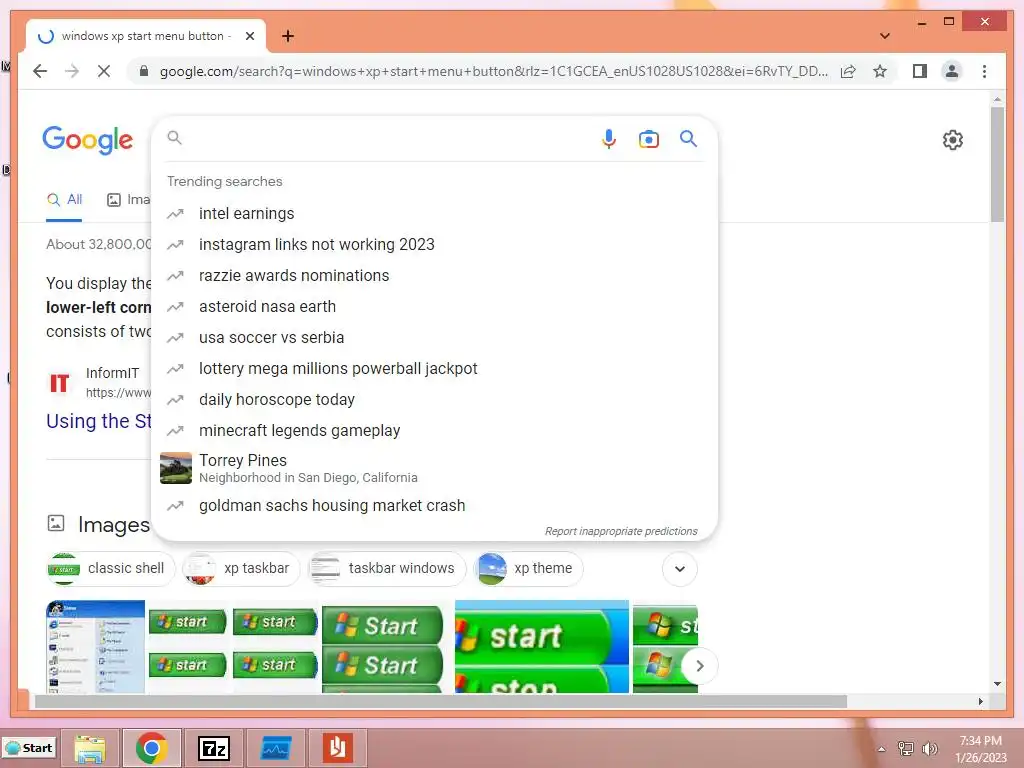1024x768 pixels.
Task: Click scroll down arrow of page scrollbar
Action: (x=997, y=684)
